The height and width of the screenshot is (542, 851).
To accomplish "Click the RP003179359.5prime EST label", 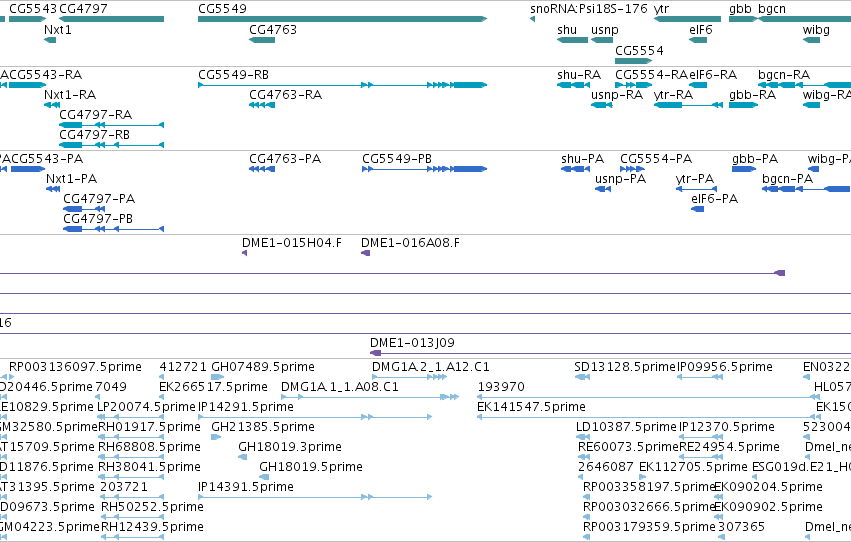I will [649, 527].
